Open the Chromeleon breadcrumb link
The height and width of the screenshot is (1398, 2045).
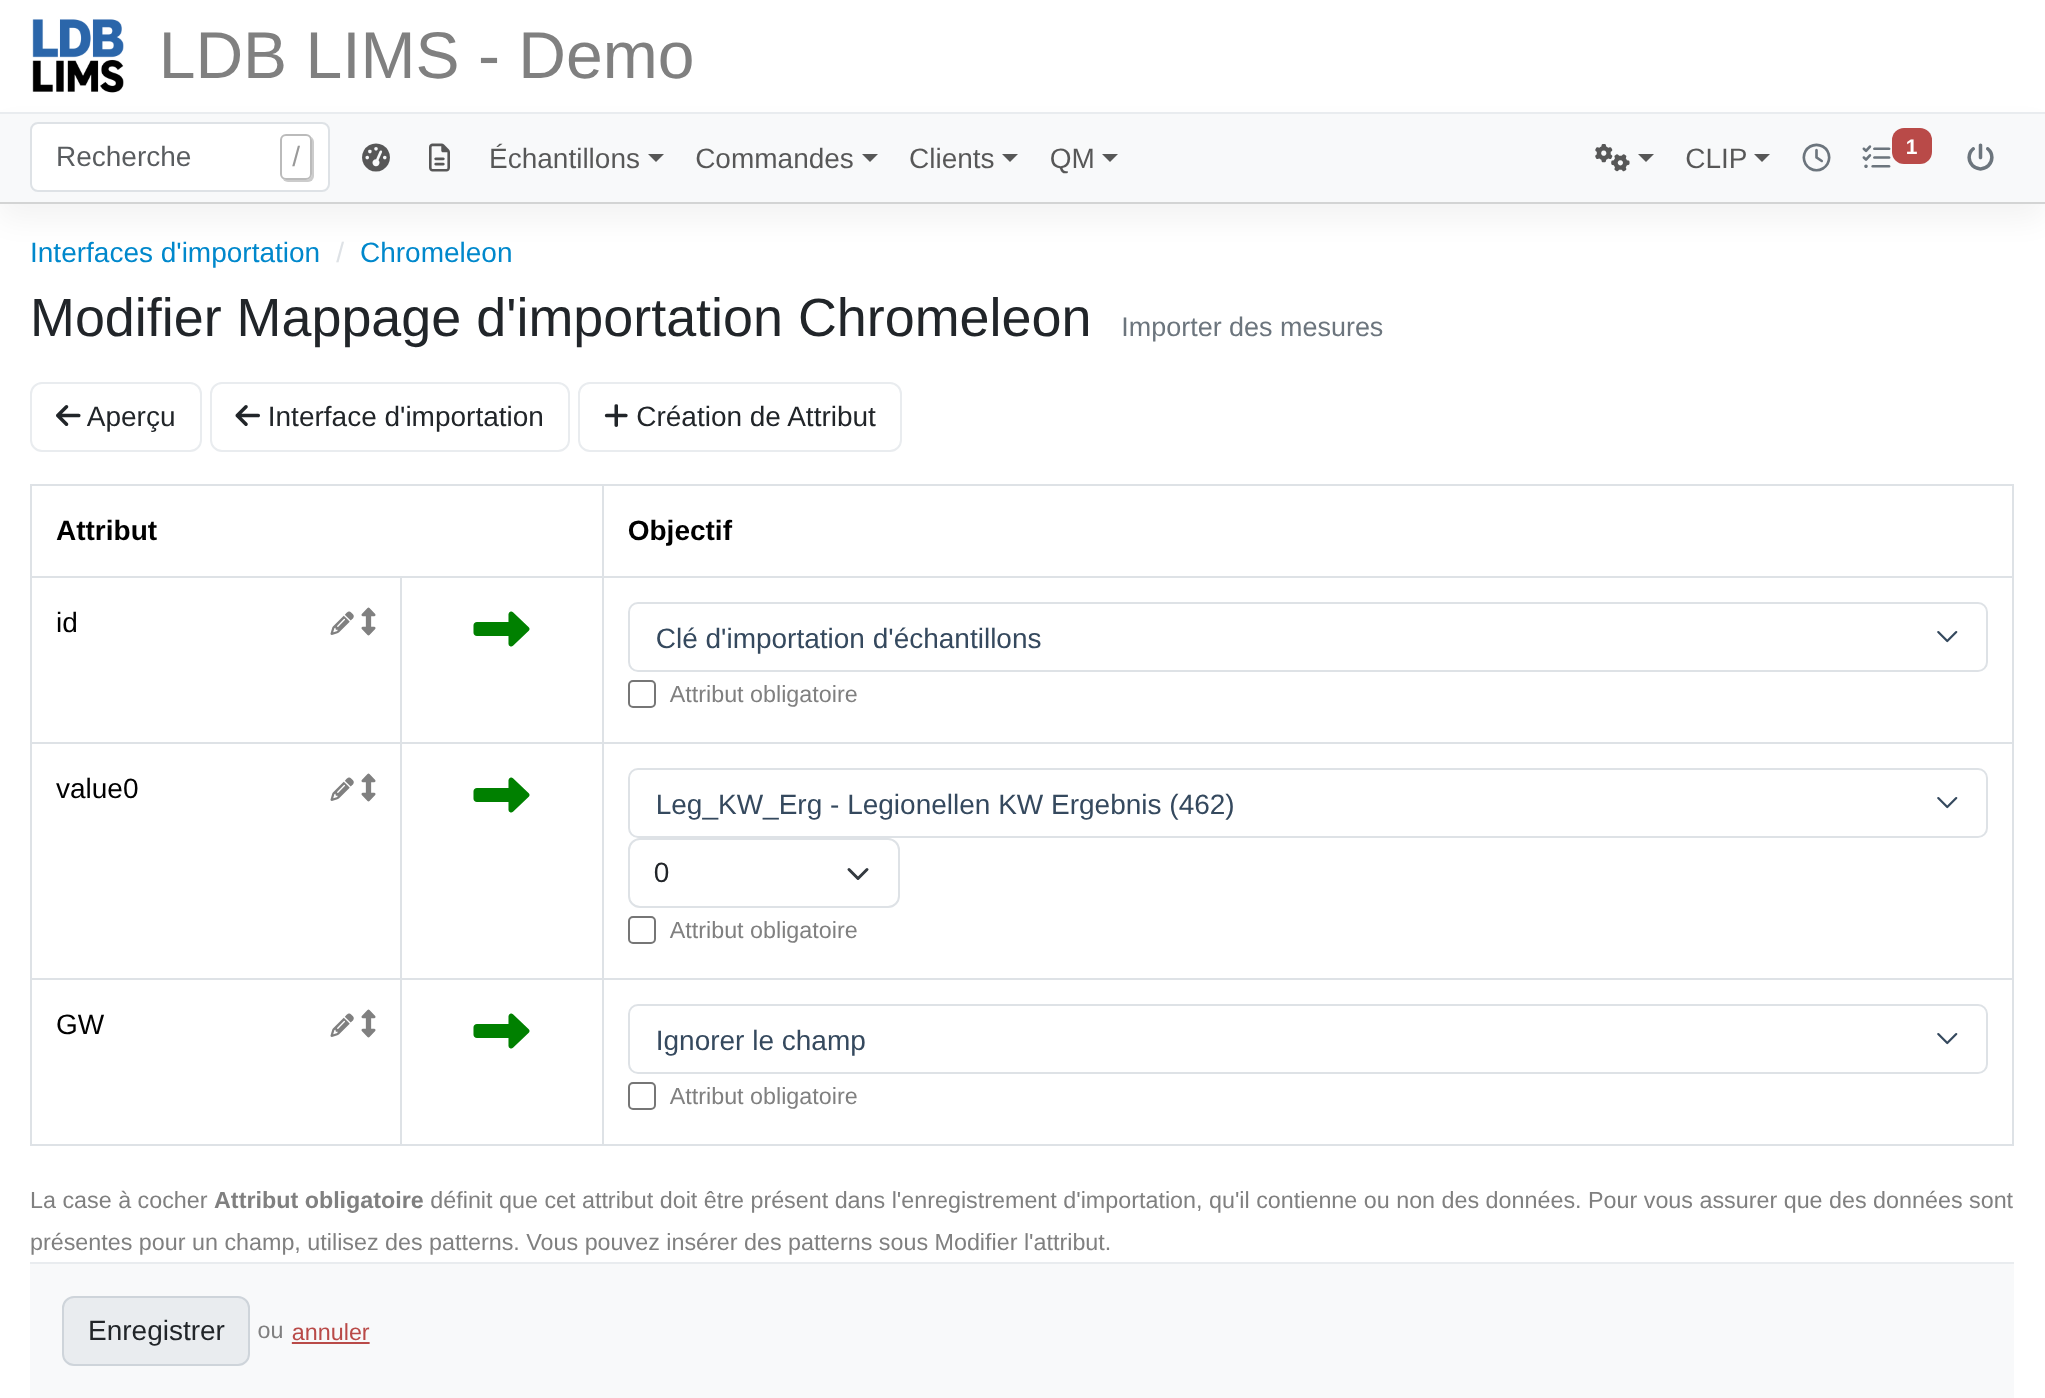pyautogui.click(x=436, y=253)
